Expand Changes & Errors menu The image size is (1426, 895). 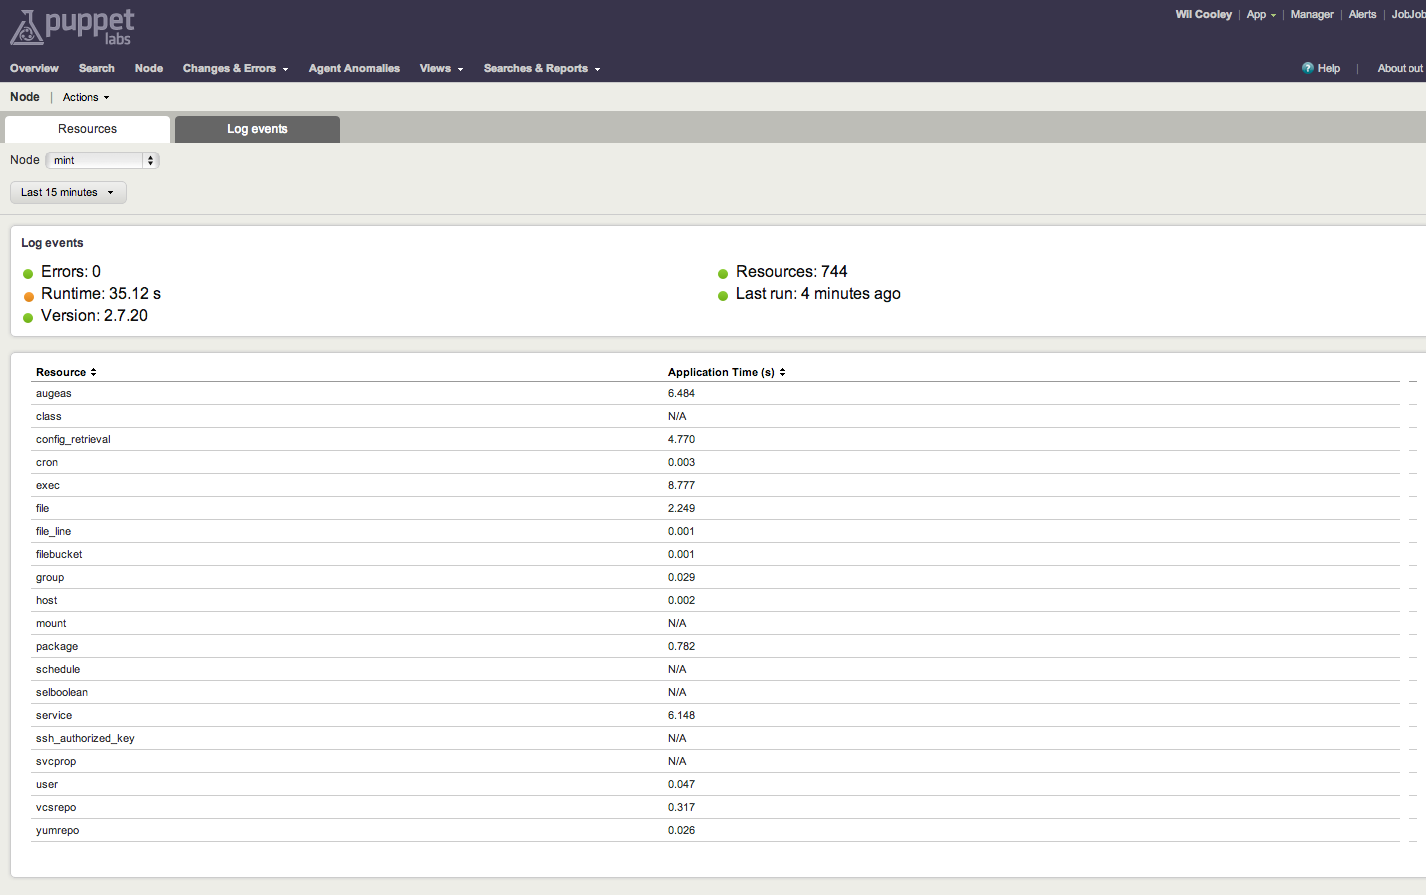click(235, 68)
